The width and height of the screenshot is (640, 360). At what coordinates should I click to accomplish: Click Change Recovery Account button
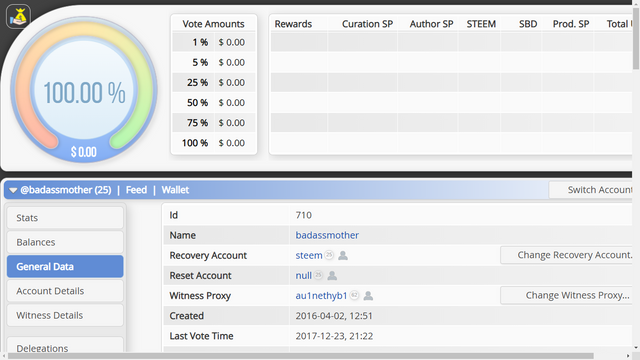tap(567, 255)
